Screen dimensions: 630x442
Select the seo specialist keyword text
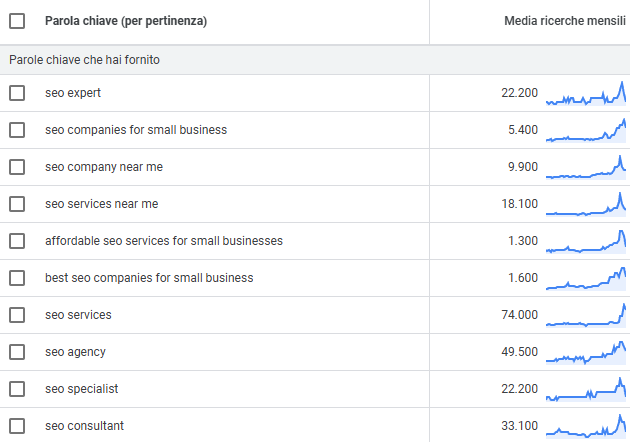(x=82, y=389)
